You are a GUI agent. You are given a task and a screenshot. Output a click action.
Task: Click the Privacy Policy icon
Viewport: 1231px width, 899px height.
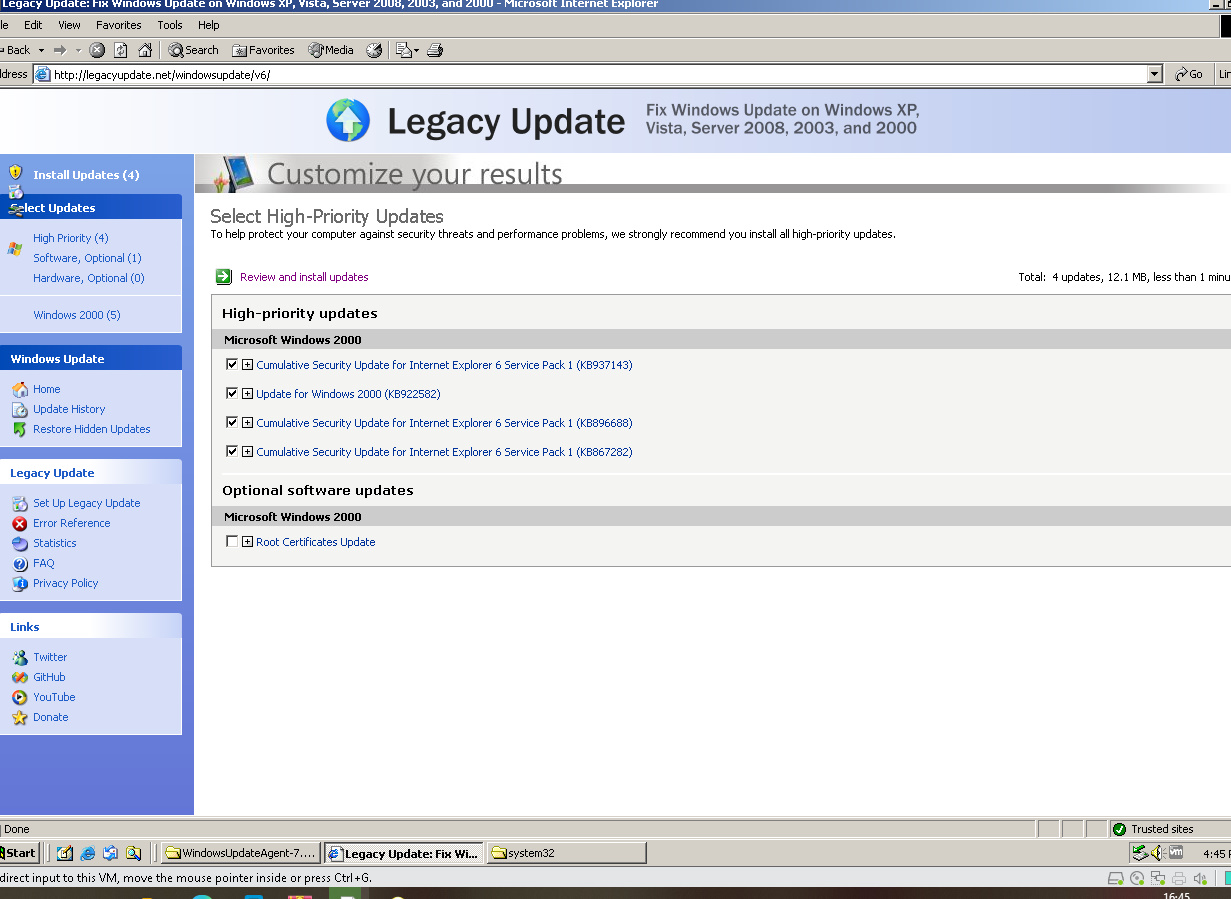click(x=20, y=583)
